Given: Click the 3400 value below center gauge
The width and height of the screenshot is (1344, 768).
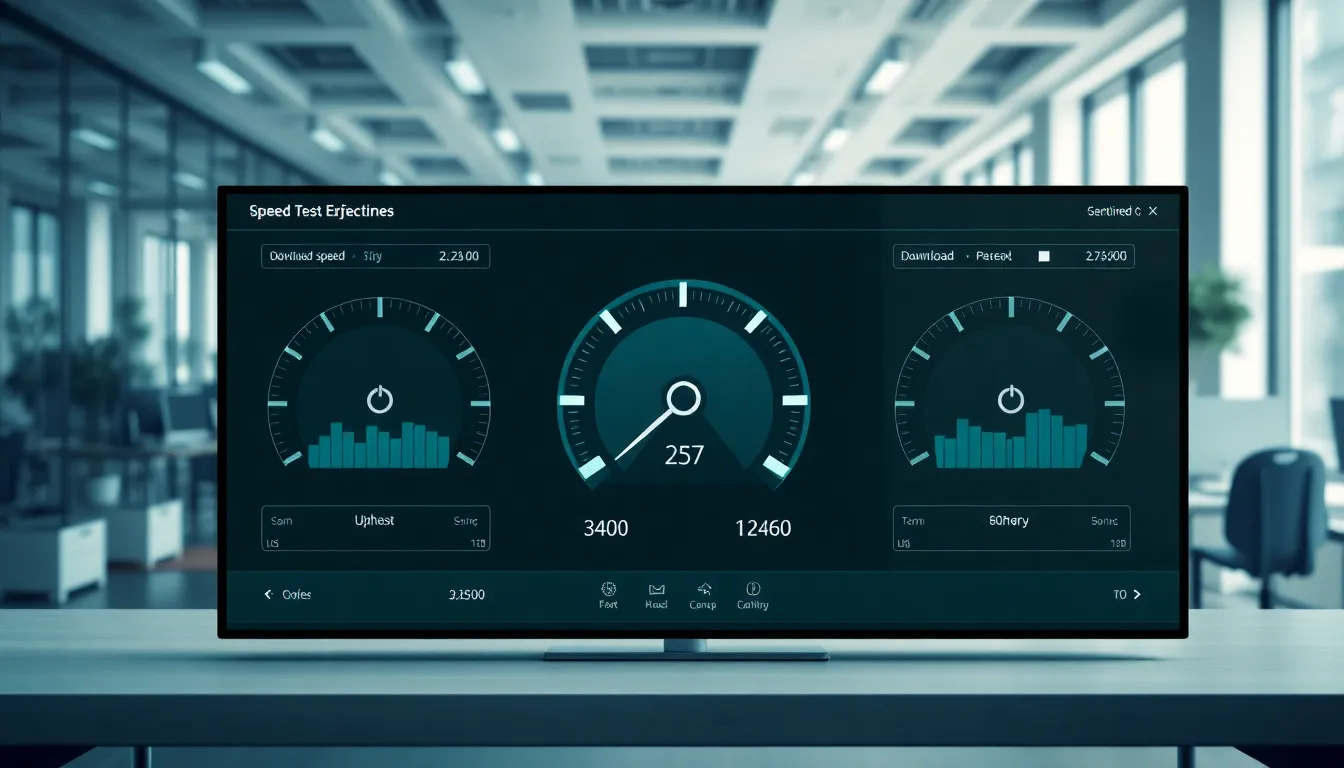Looking at the screenshot, I should coord(605,528).
